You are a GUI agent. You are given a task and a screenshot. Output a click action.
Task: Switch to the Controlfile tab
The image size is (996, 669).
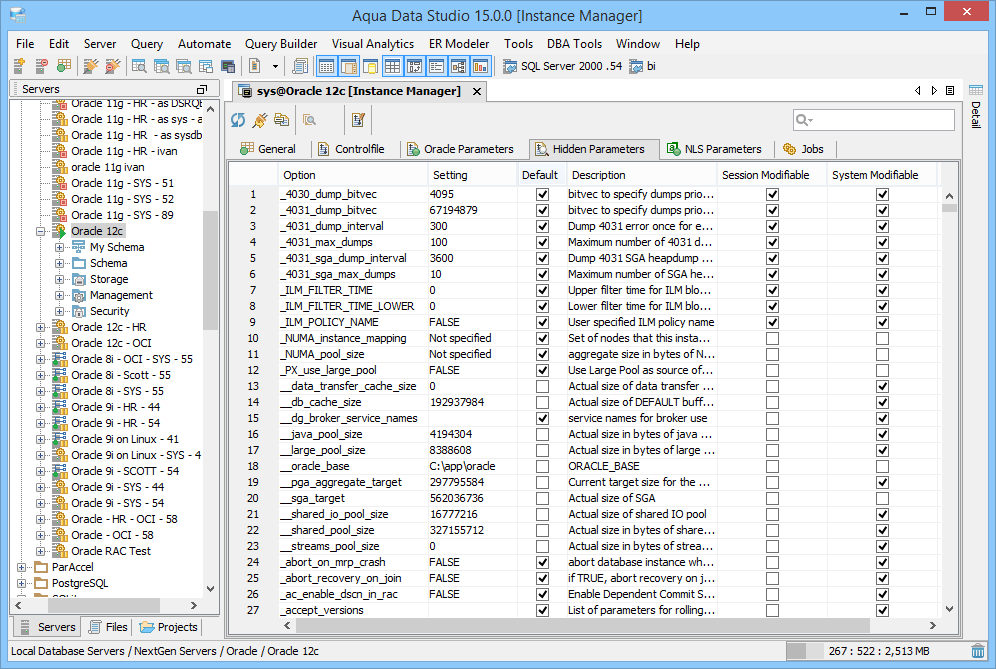(x=351, y=149)
